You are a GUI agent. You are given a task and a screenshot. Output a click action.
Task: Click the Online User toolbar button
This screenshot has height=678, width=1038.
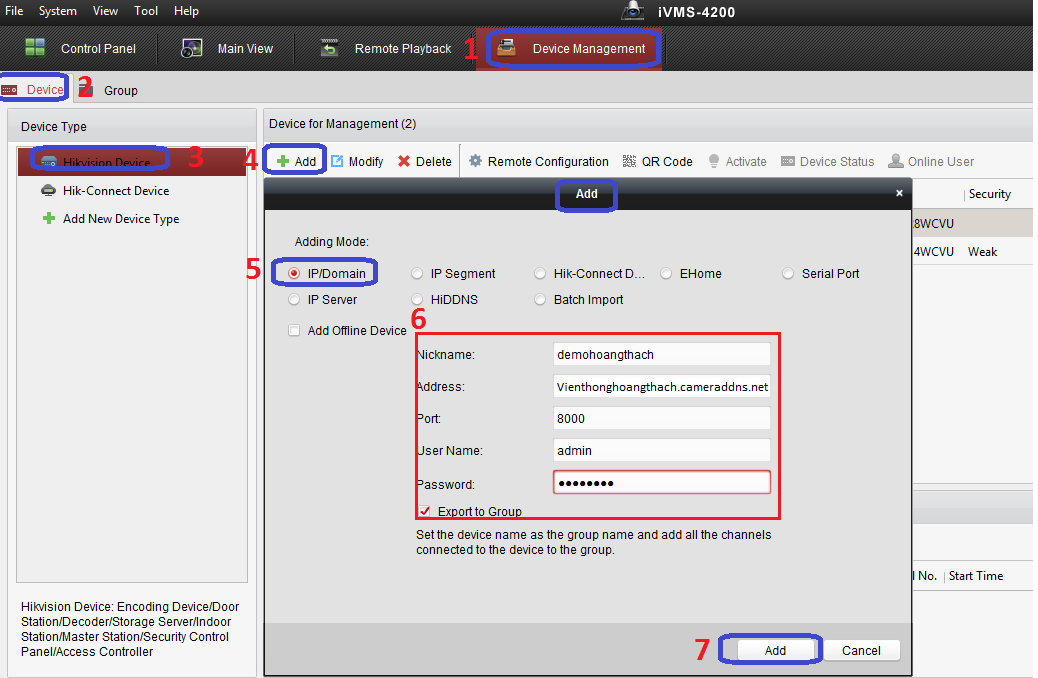931,162
